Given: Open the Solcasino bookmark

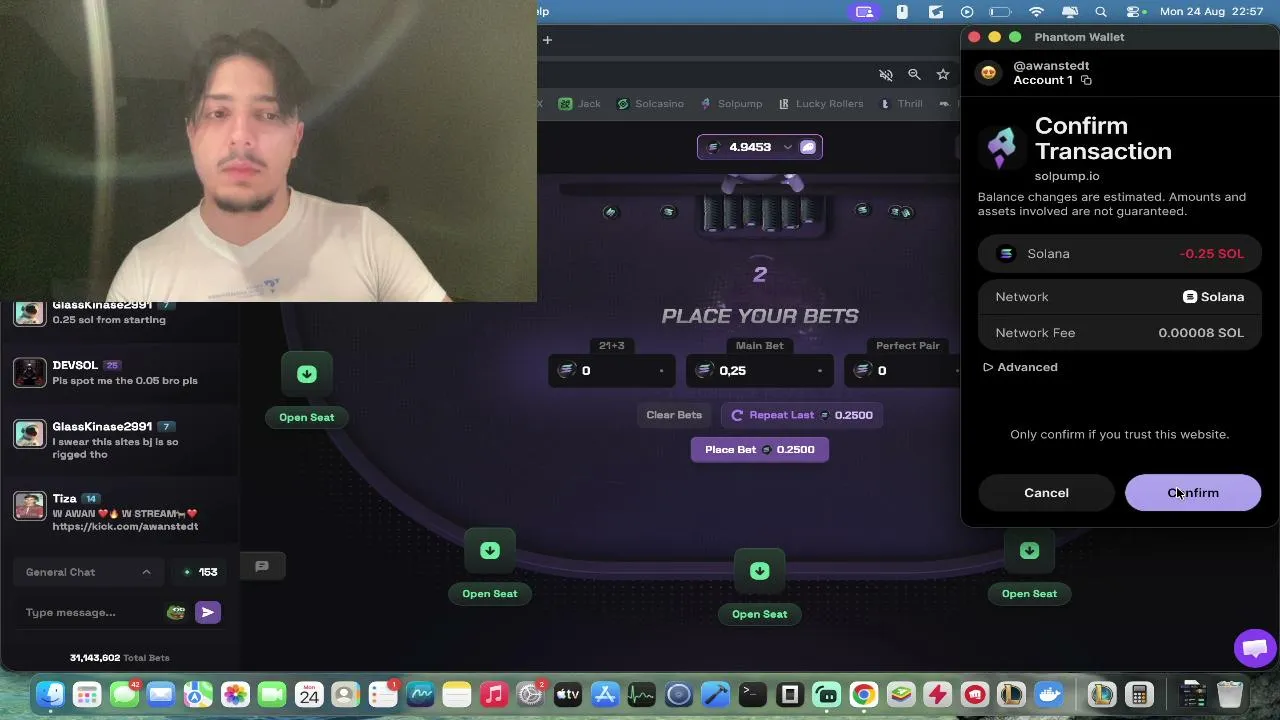Looking at the screenshot, I should (651, 104).
